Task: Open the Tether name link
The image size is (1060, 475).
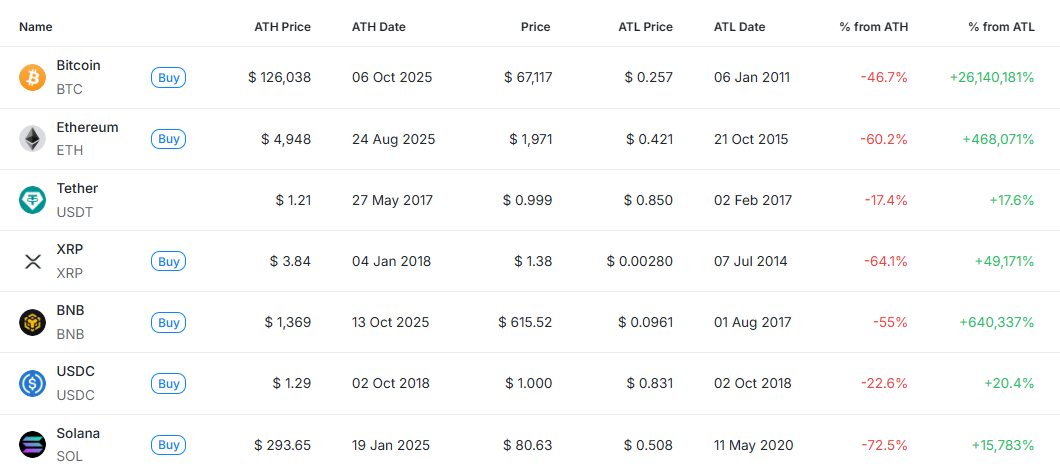Action: (77, 188)
